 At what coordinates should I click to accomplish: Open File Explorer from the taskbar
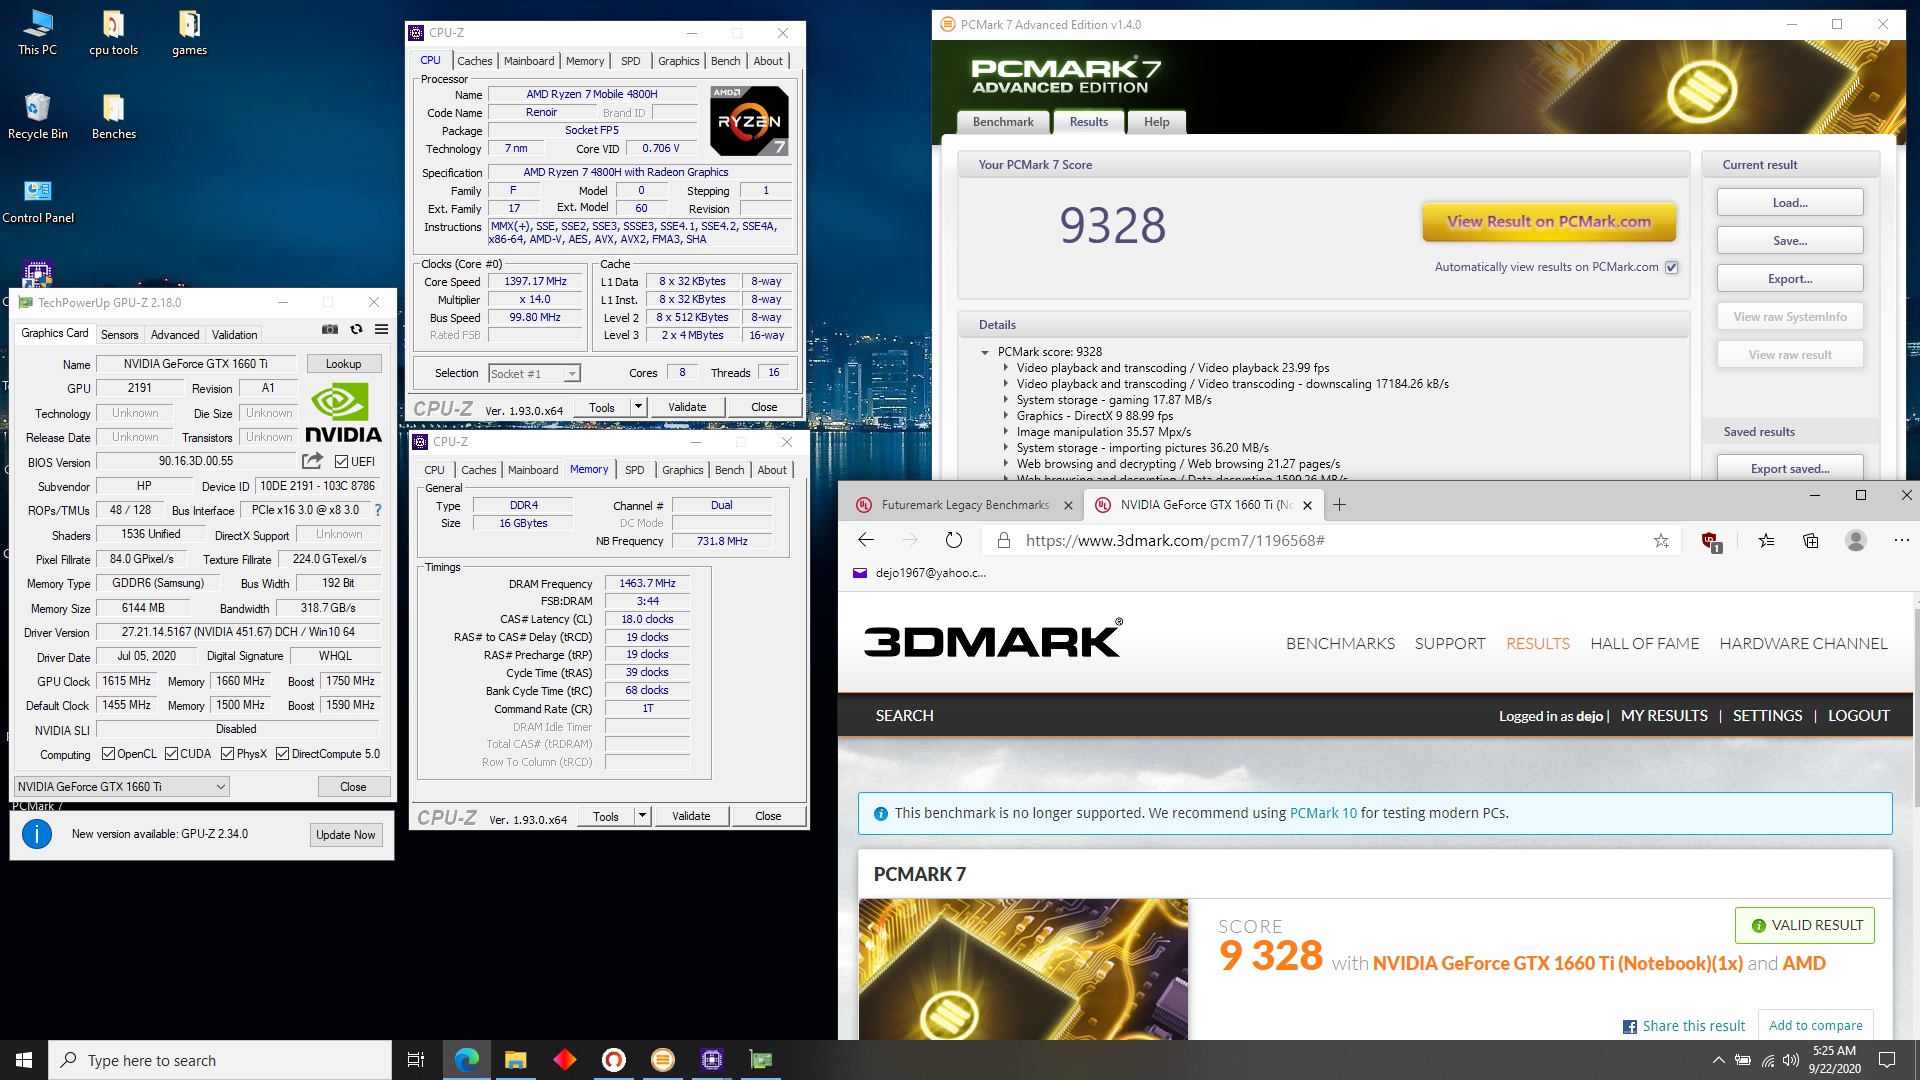tap(515, 1060)
